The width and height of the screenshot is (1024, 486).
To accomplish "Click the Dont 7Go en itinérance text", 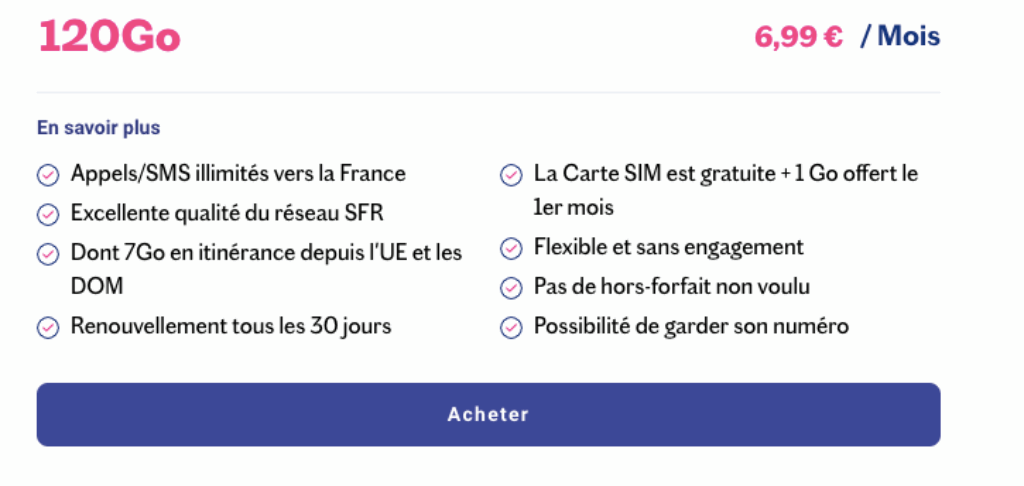I will (x=266, y=253).
